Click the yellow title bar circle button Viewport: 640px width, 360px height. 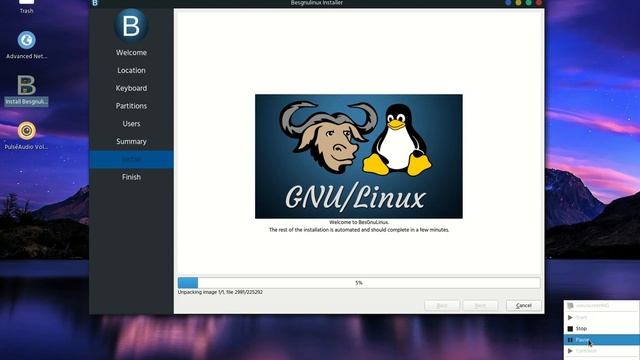[518, 2]
